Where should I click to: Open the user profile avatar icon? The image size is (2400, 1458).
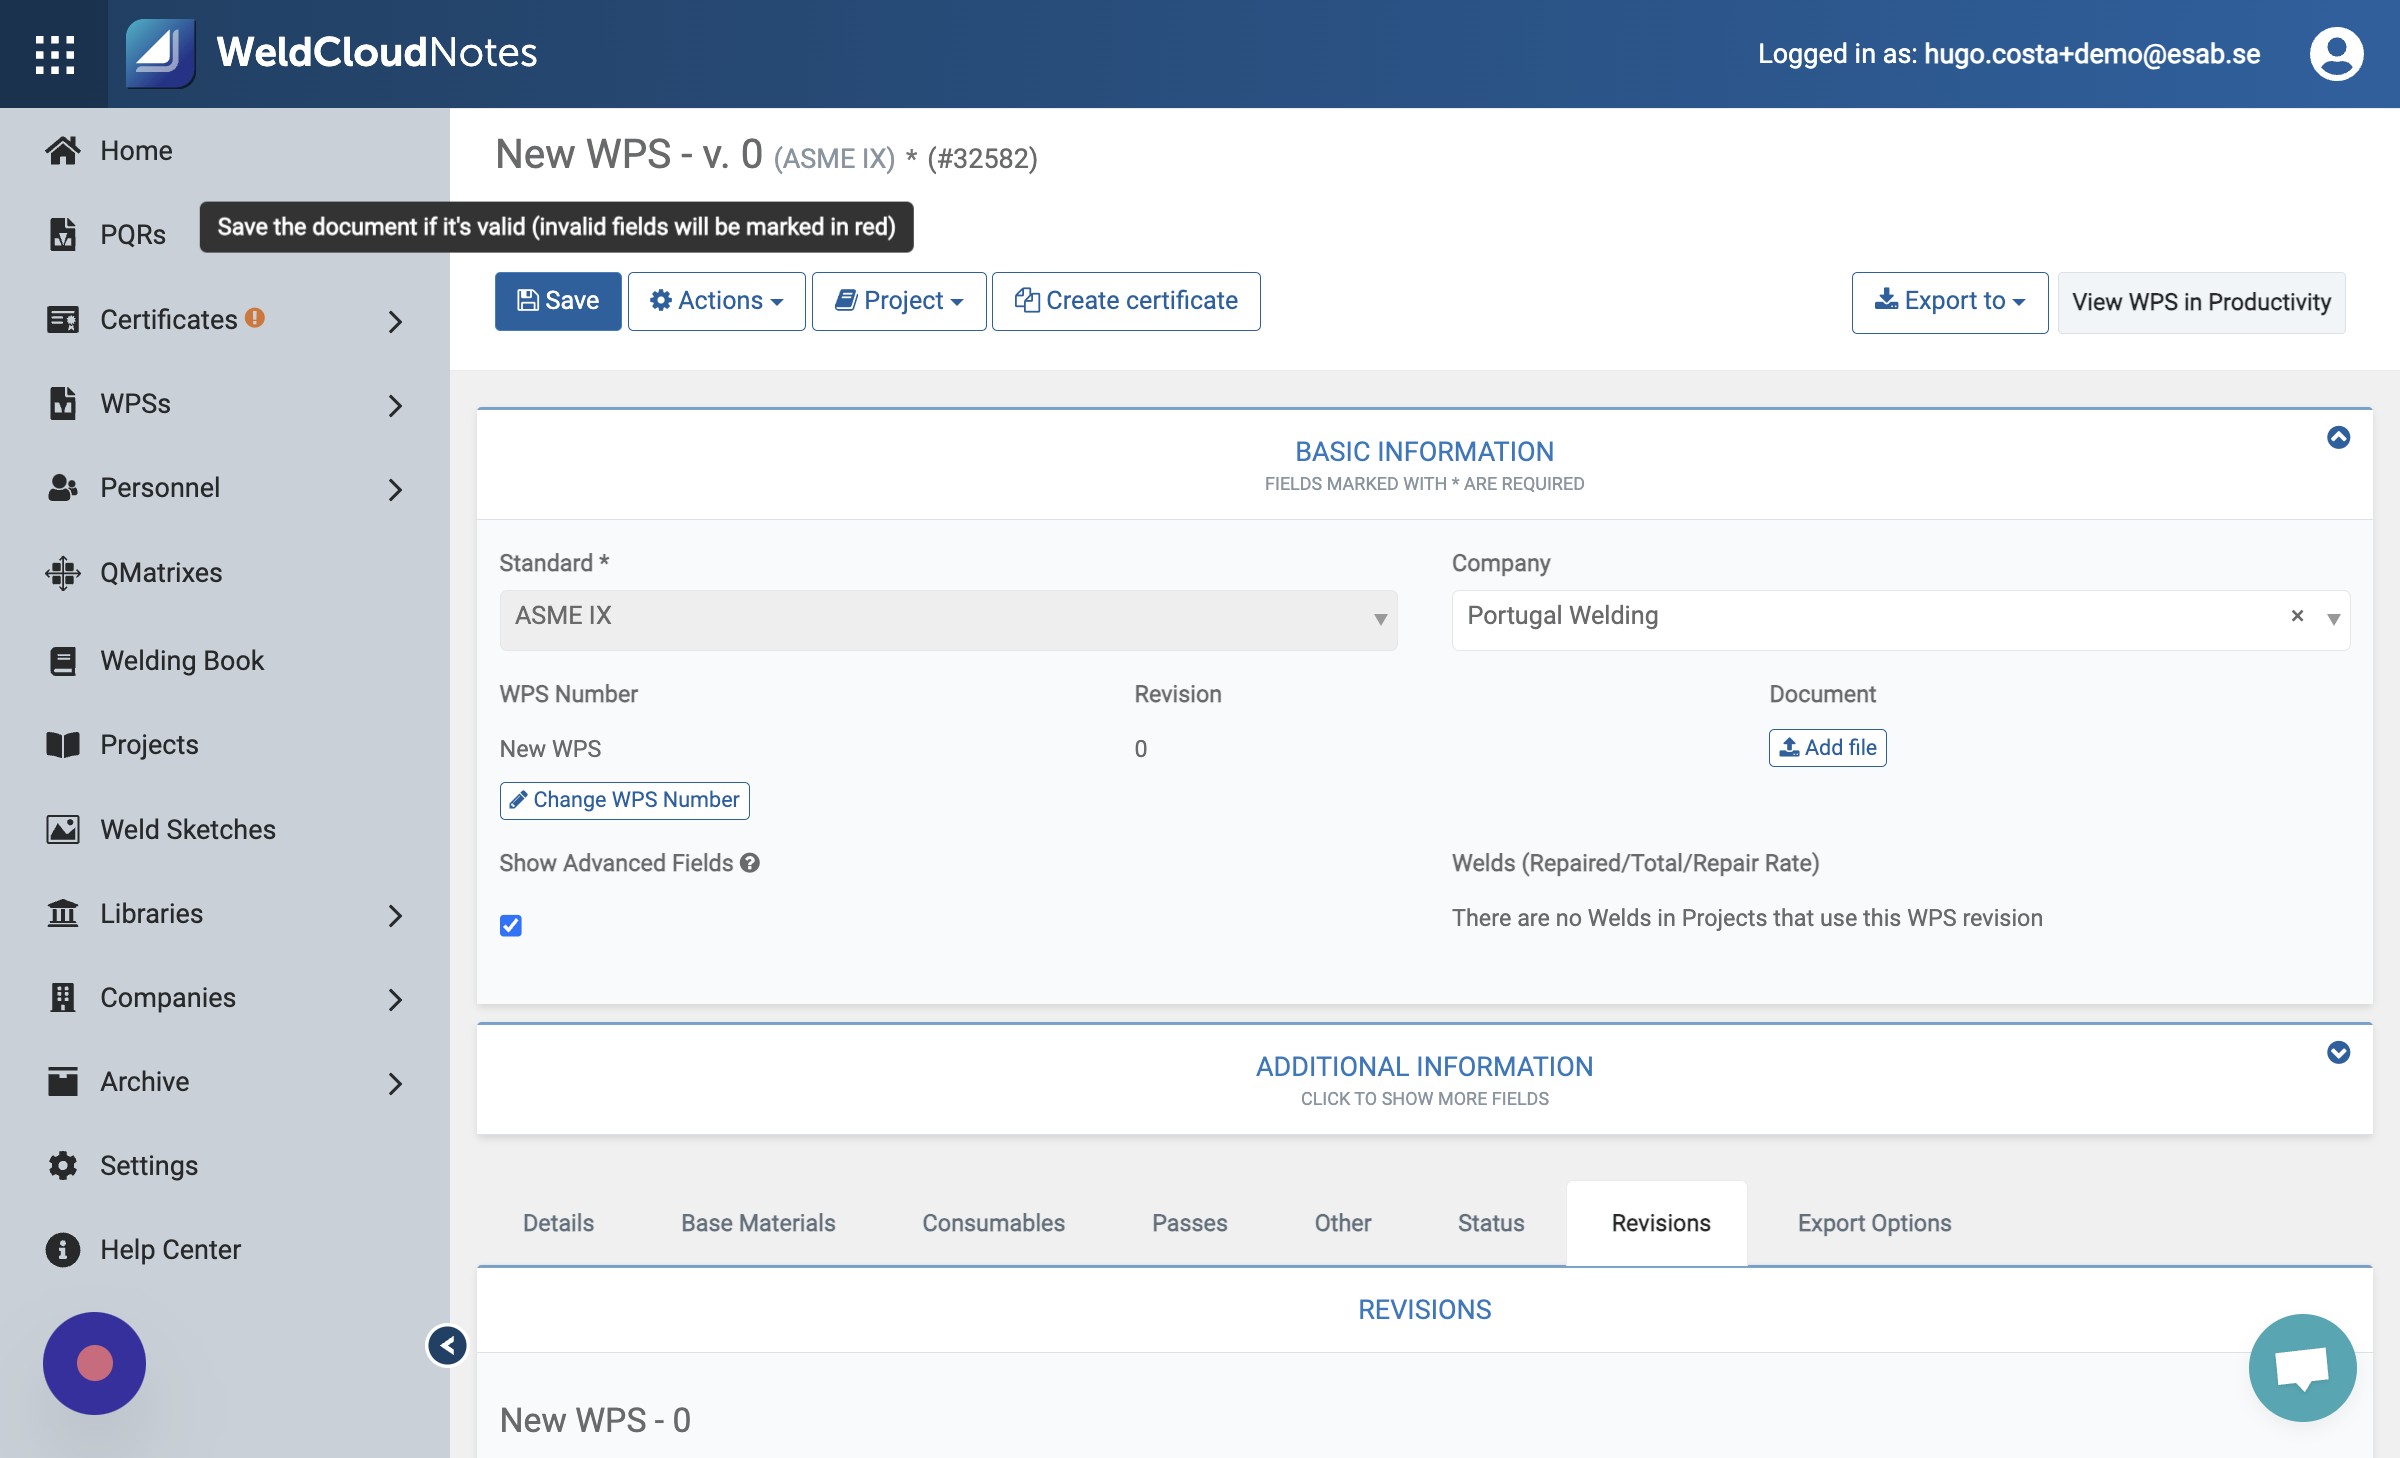pos(2336,54)
